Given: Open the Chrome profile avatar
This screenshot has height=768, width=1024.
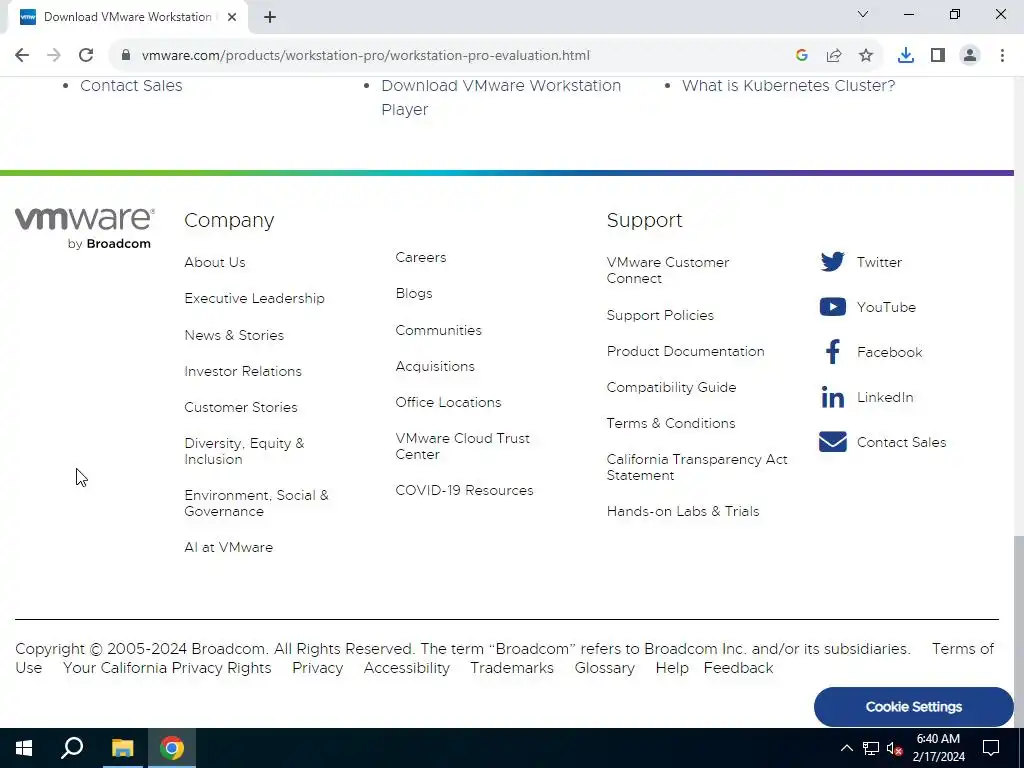Looking at the screenshot, I should point(970,56).
